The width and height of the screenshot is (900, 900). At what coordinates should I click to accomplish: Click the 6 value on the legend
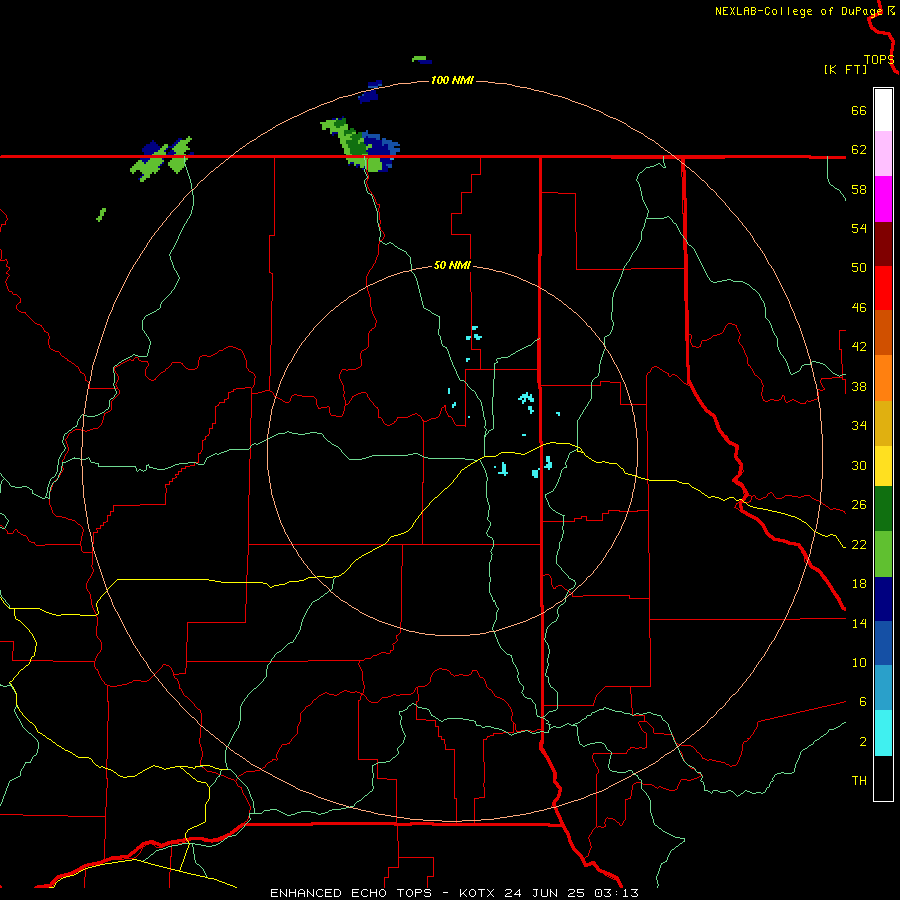pyautogui.click(x=863, y=701)
